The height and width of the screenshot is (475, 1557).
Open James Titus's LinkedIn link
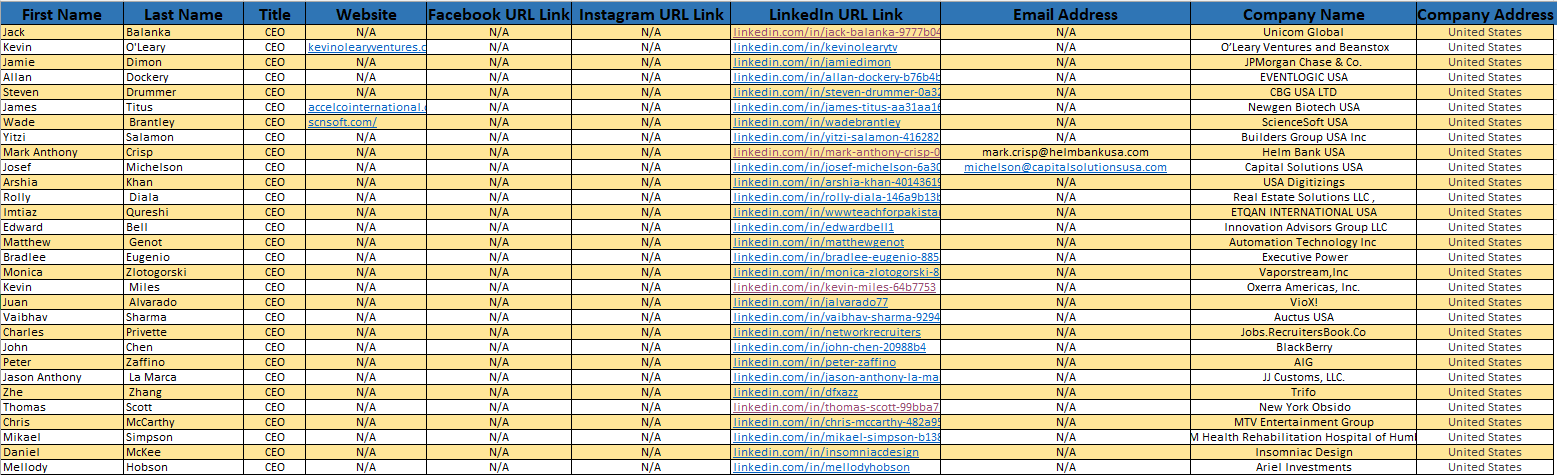tap(837, 107)
